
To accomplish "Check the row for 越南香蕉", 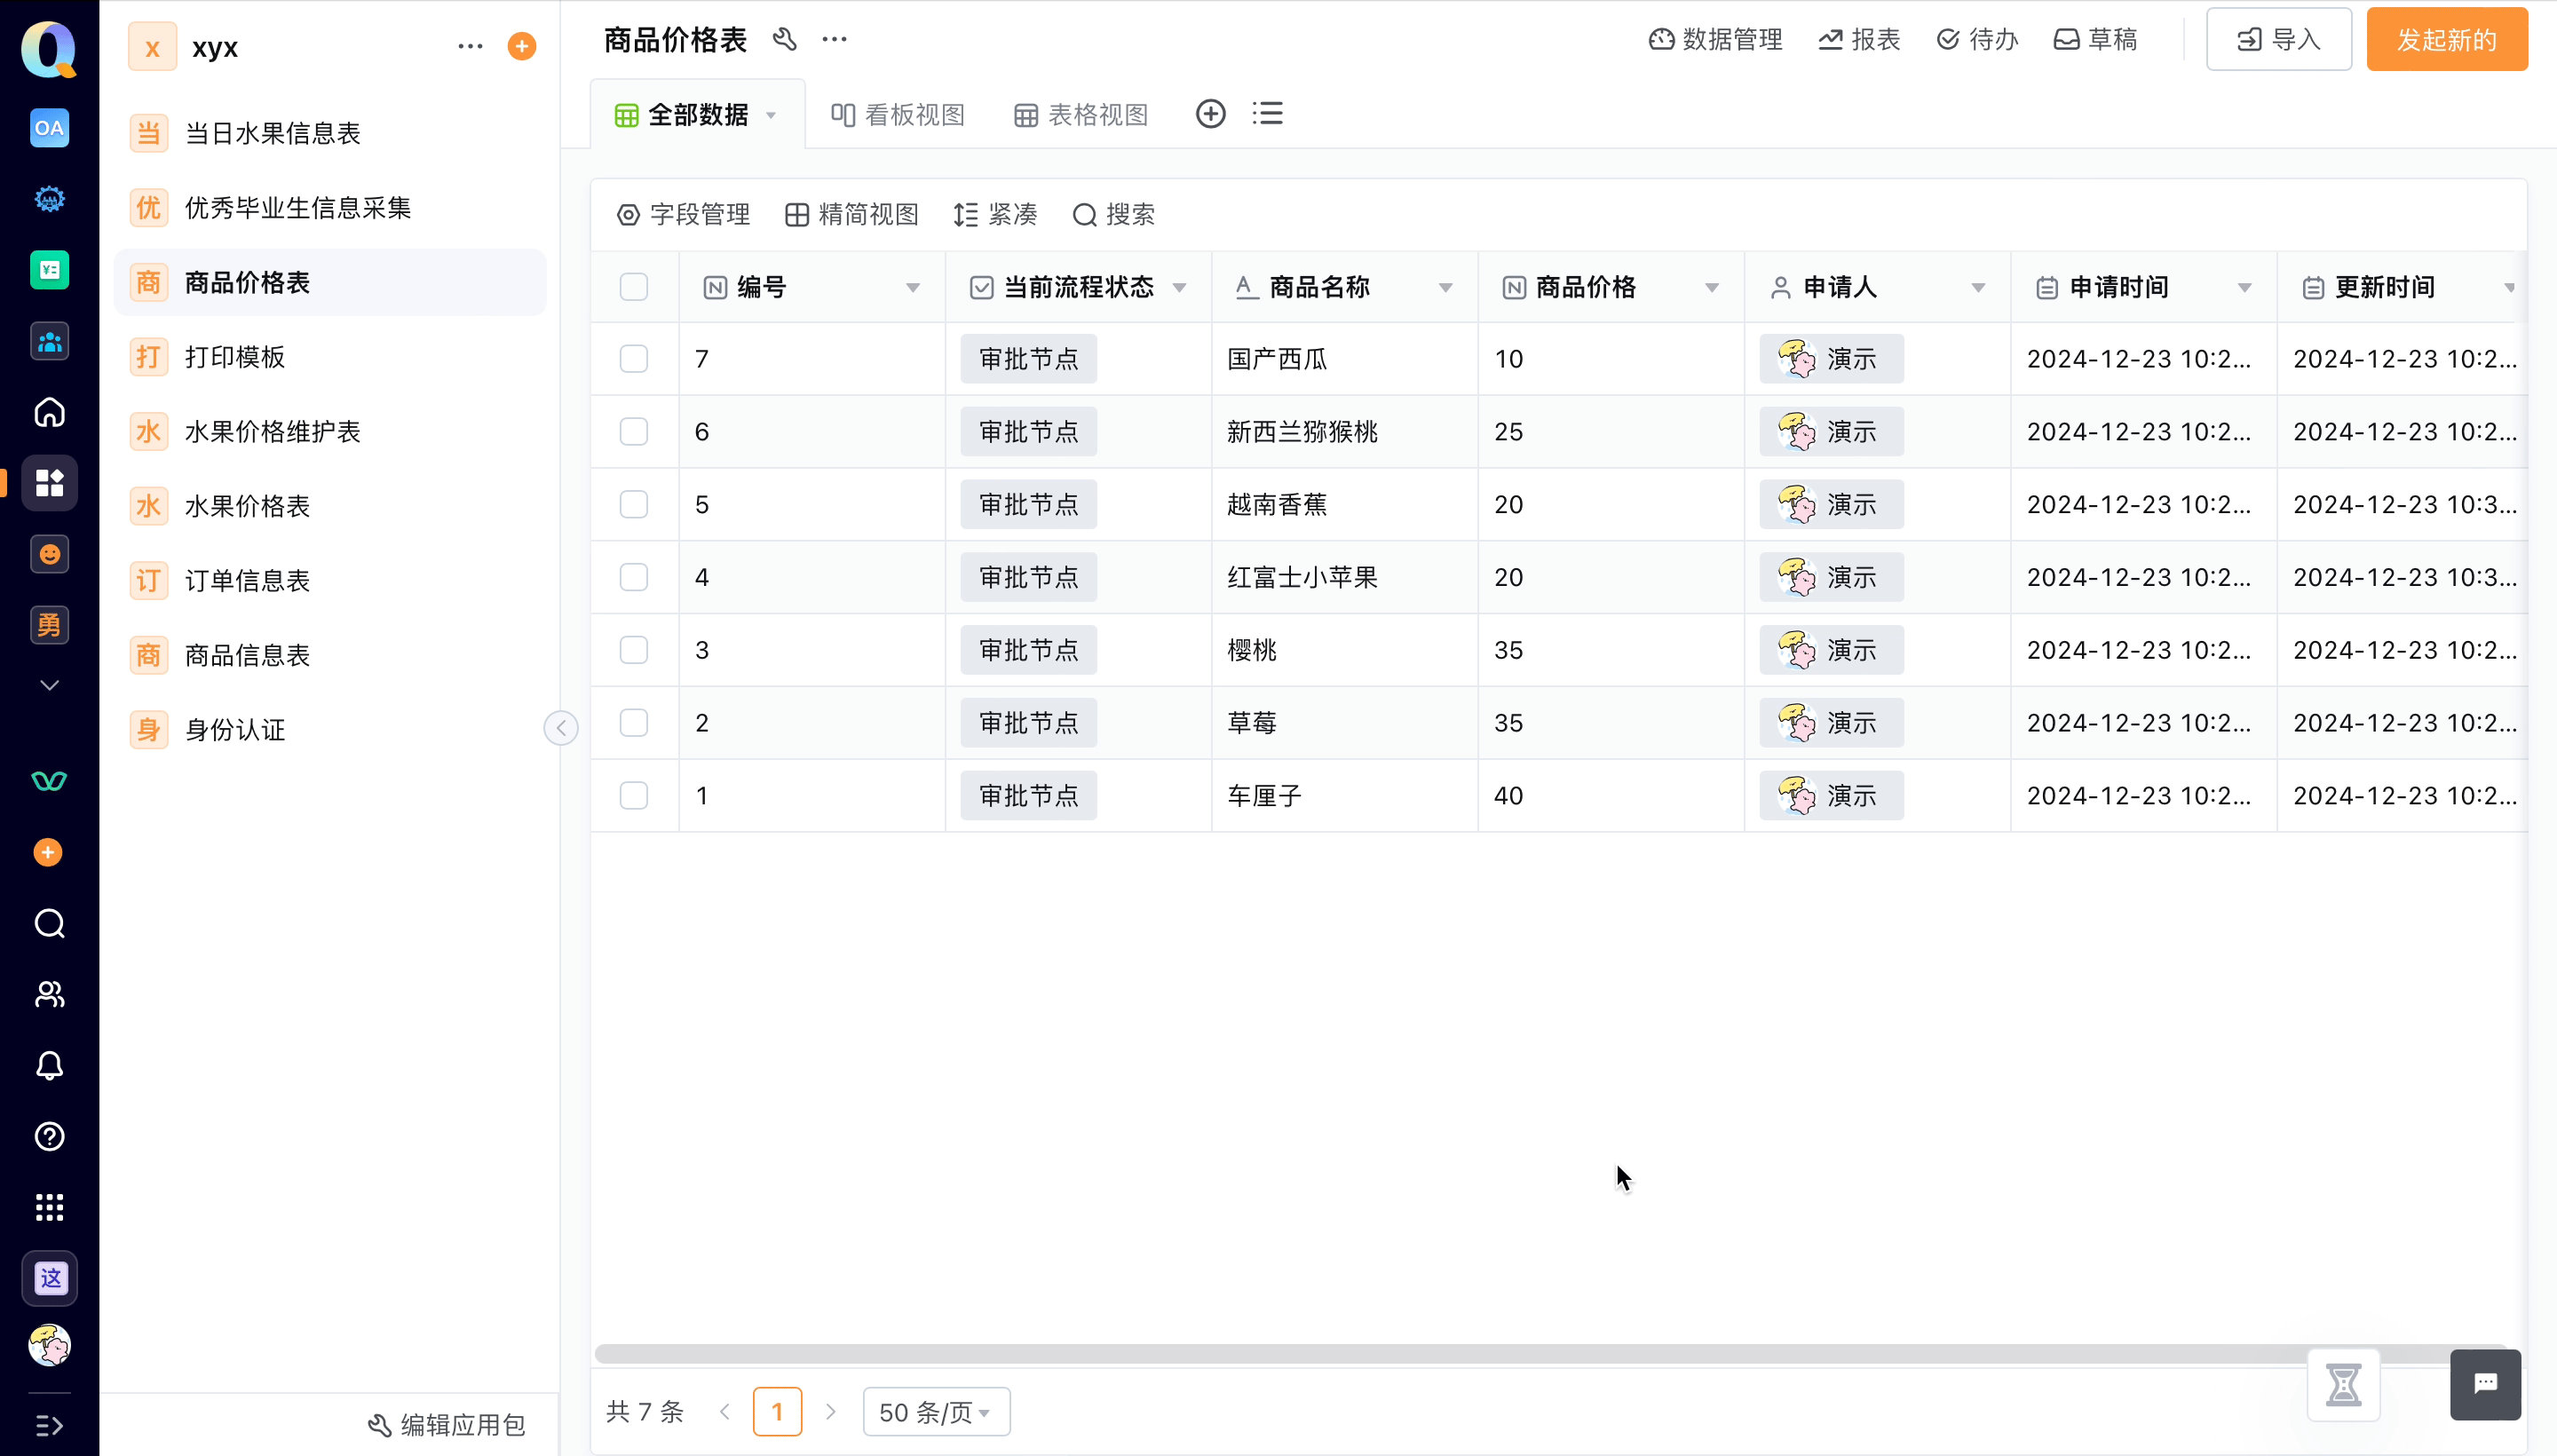I will [634, 504].
